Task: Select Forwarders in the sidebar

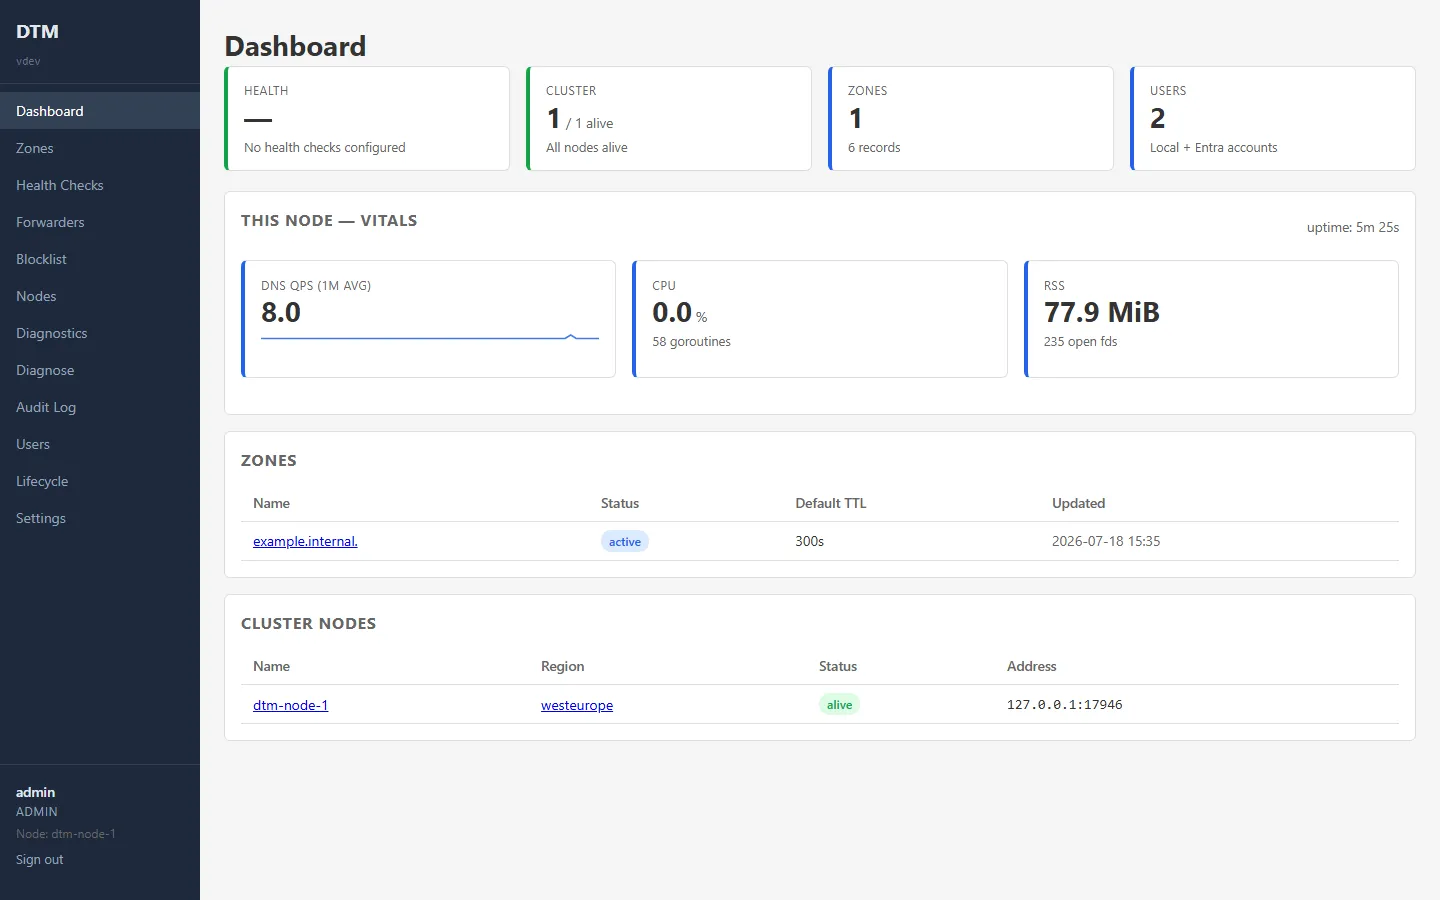Action: [100, 222]
